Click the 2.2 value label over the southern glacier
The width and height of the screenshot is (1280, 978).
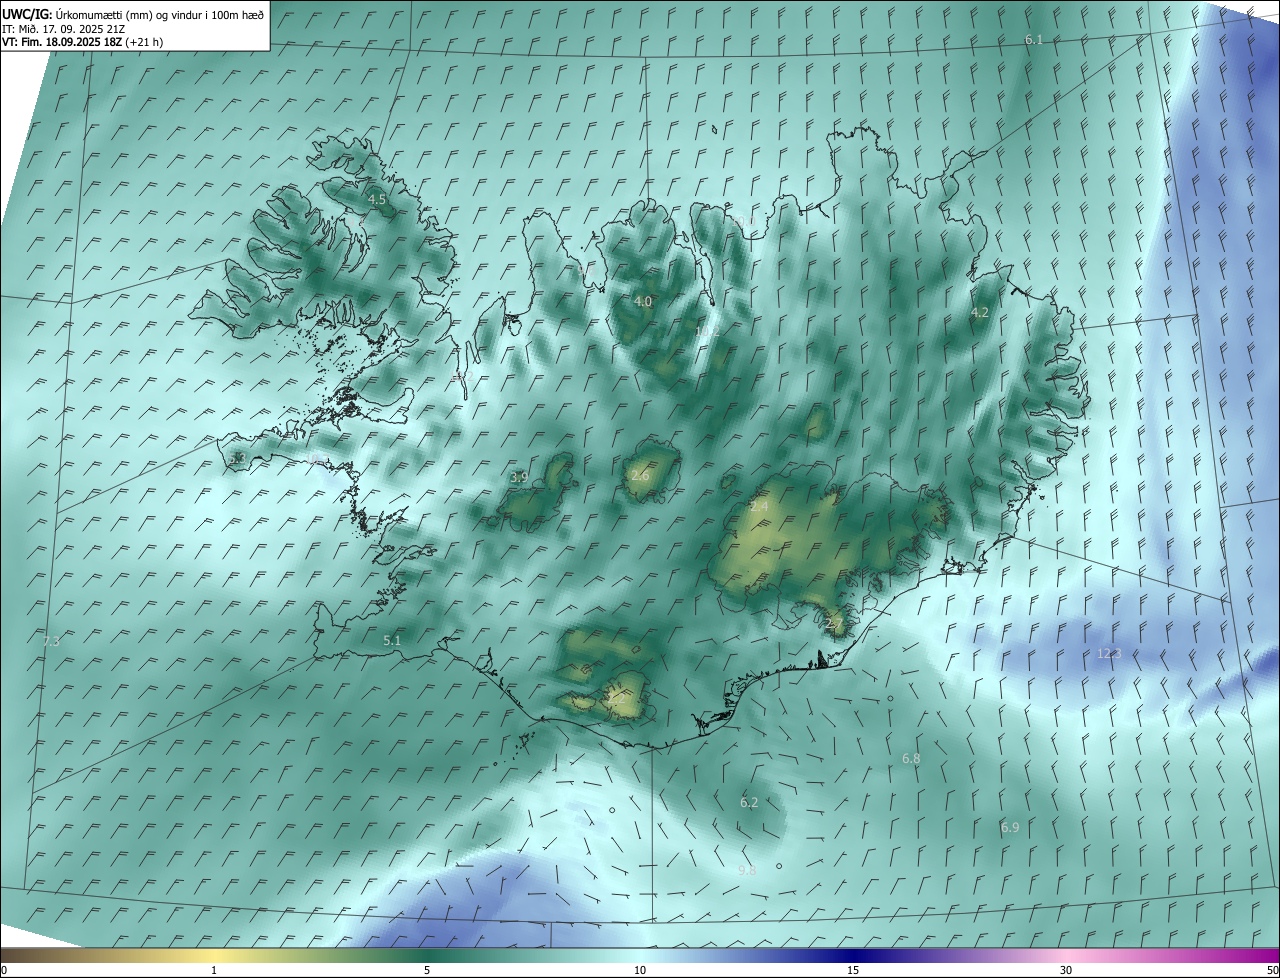click(x=617, y=698)
